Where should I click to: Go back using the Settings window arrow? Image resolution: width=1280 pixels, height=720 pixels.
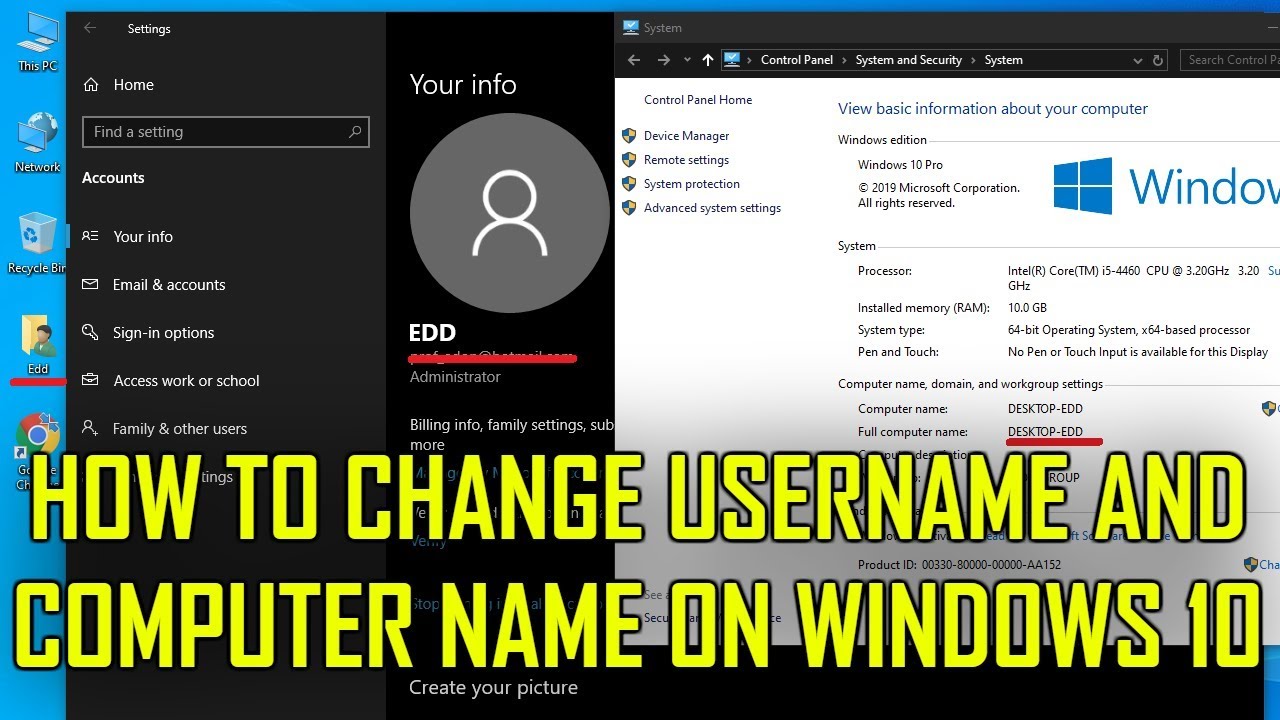(x=90, y=28)
